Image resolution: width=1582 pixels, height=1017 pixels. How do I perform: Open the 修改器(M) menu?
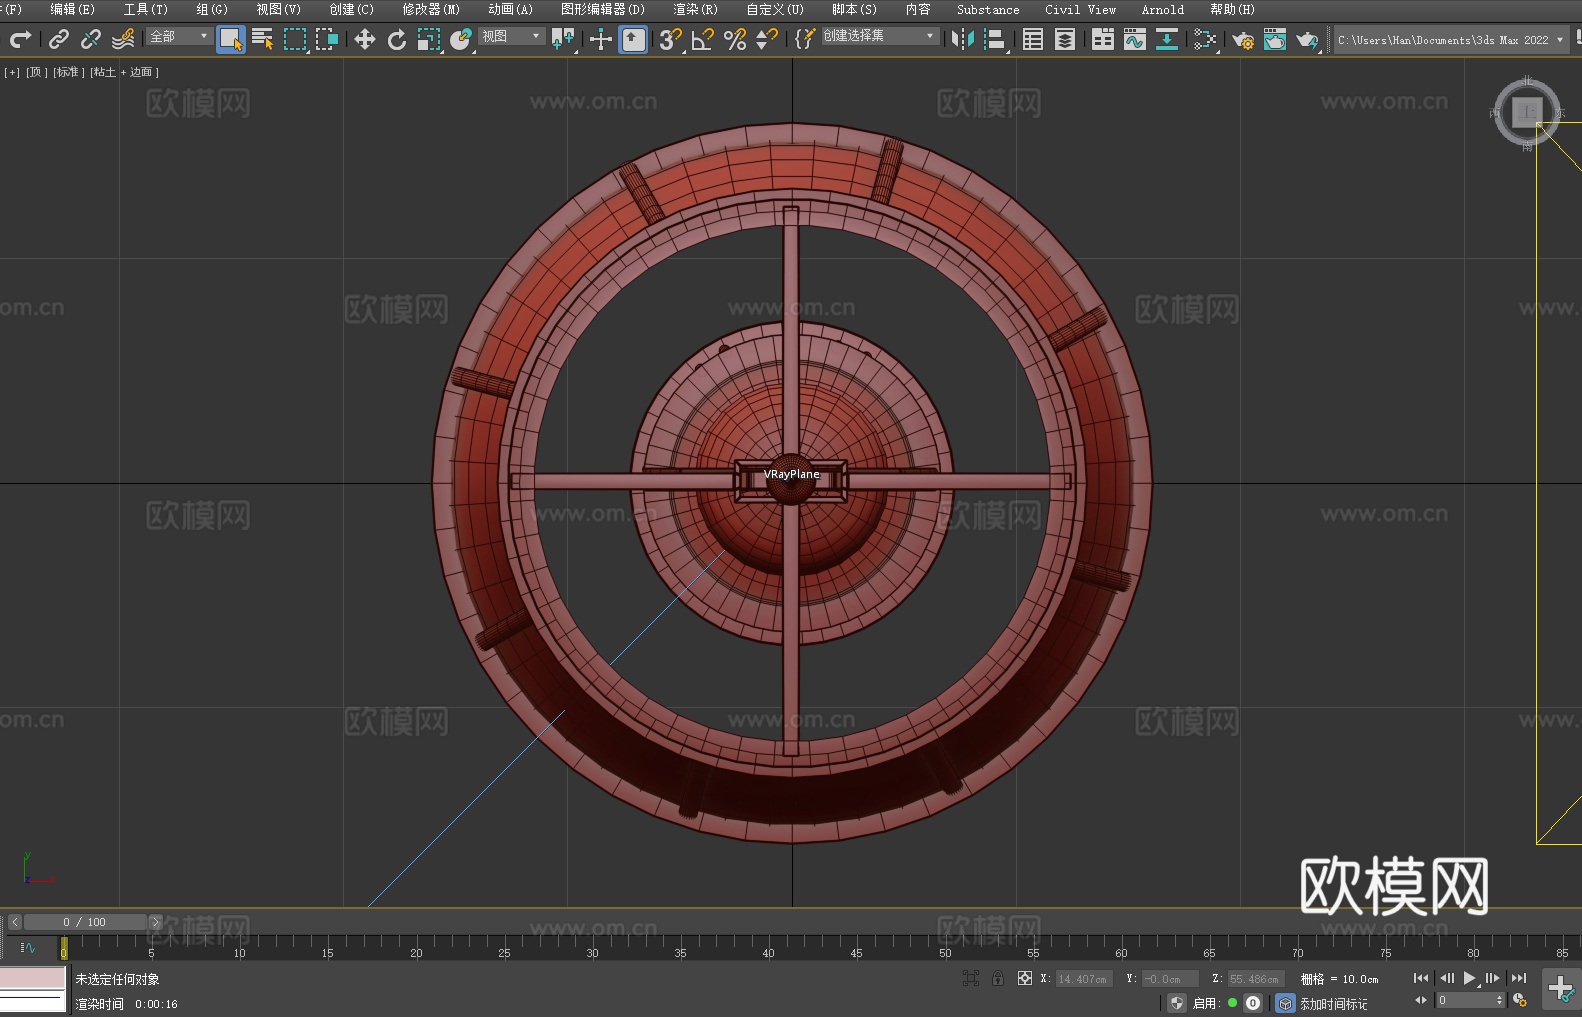[431, 9]
